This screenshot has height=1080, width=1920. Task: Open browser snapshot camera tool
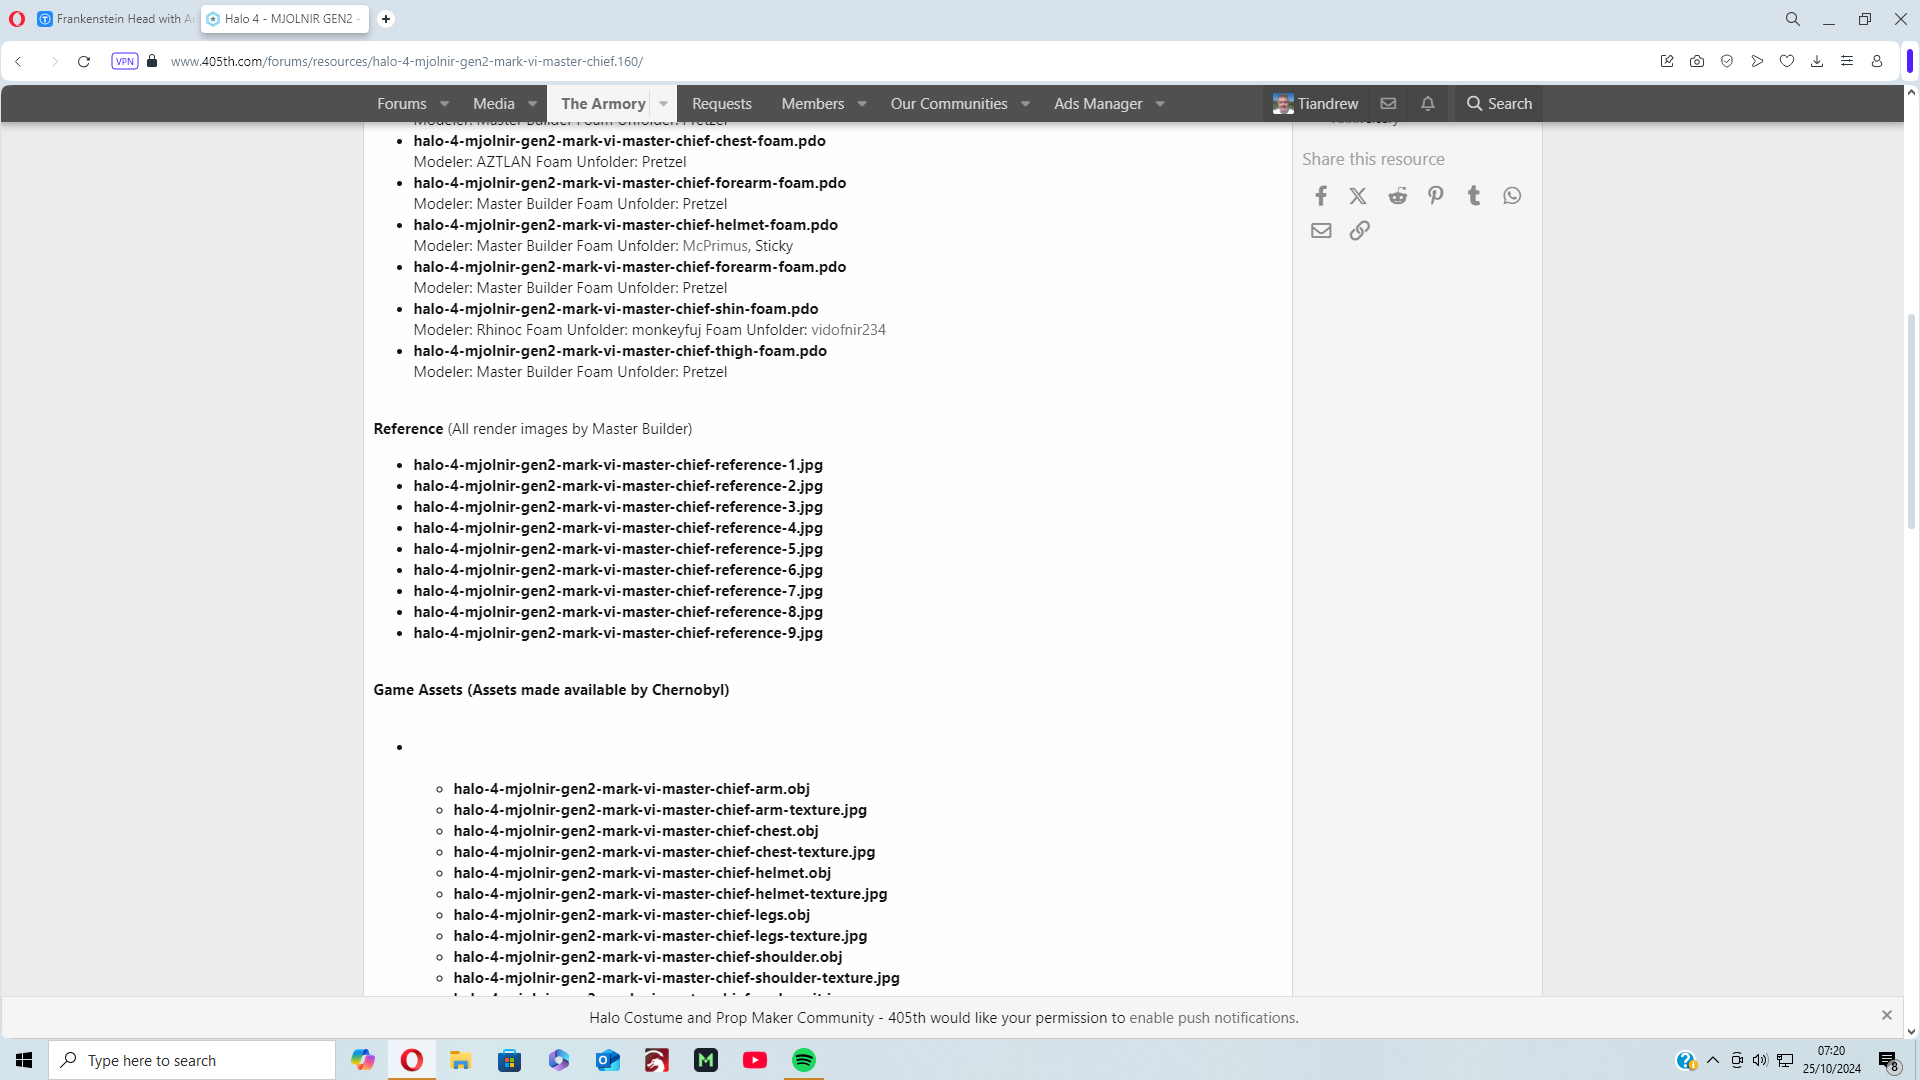coord(1697,61)
